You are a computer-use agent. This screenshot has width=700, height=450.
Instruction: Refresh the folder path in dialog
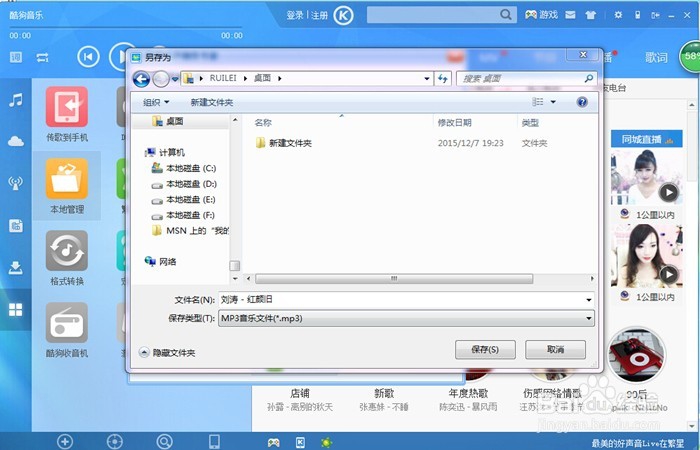tap(442, 79)
